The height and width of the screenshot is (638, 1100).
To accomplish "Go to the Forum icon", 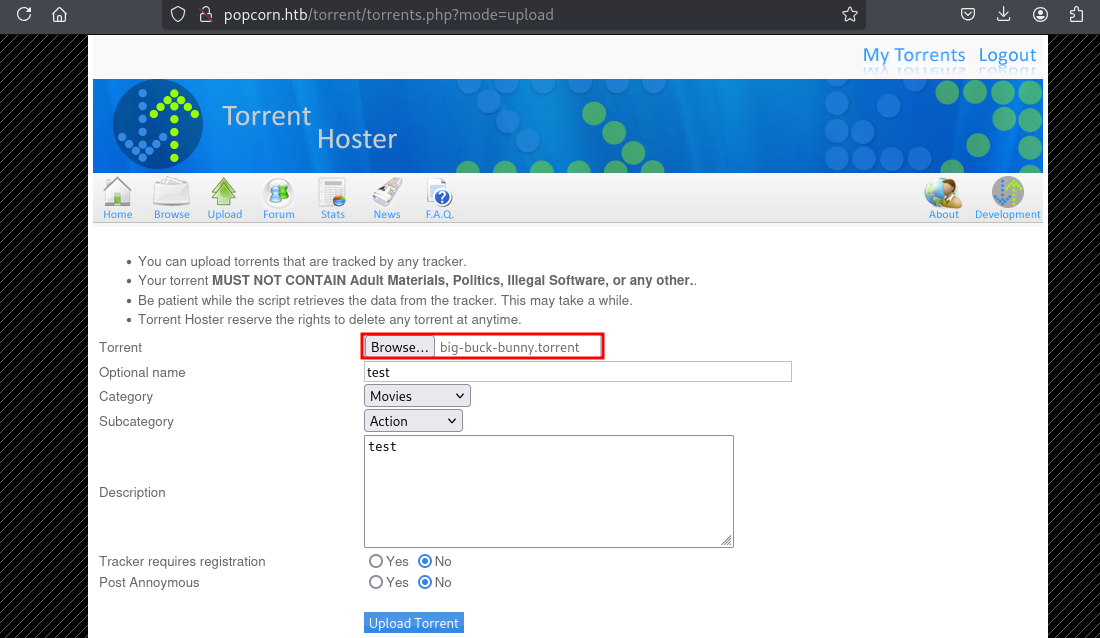I will (278, 198).
